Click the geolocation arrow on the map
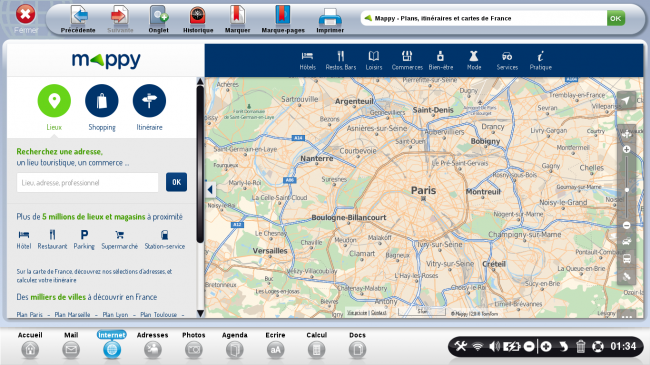650x365 pixels. [626, 100]
